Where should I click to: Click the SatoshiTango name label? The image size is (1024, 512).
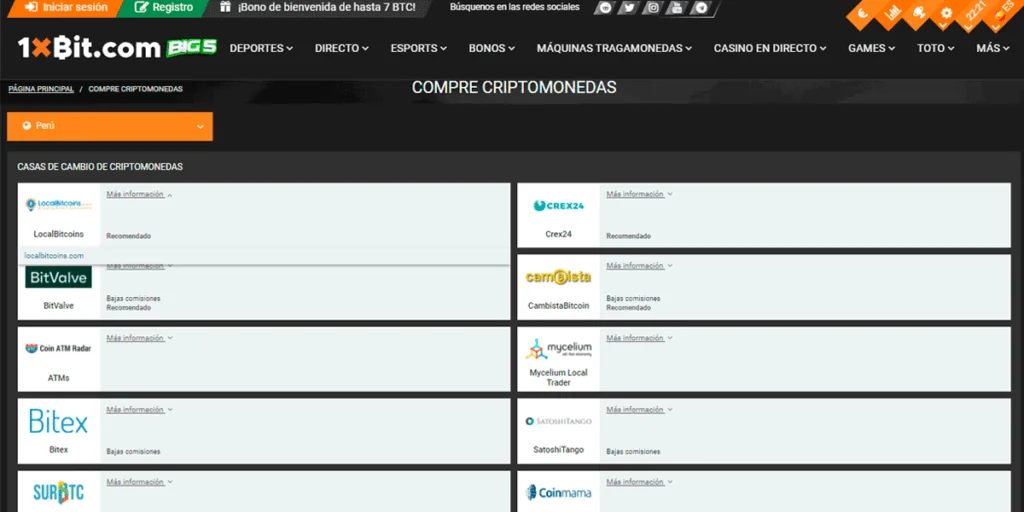pyautogui.click(x=558, y=450)
